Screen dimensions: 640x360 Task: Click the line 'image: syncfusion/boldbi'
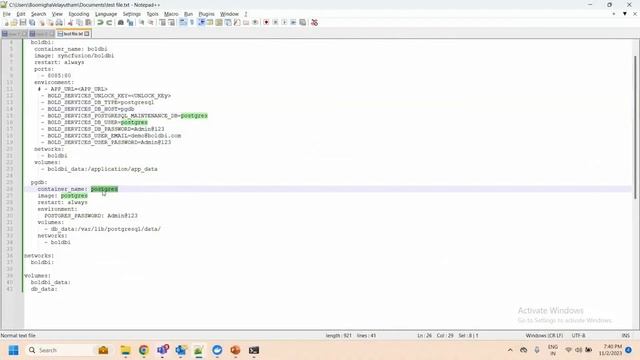[74, 56]
